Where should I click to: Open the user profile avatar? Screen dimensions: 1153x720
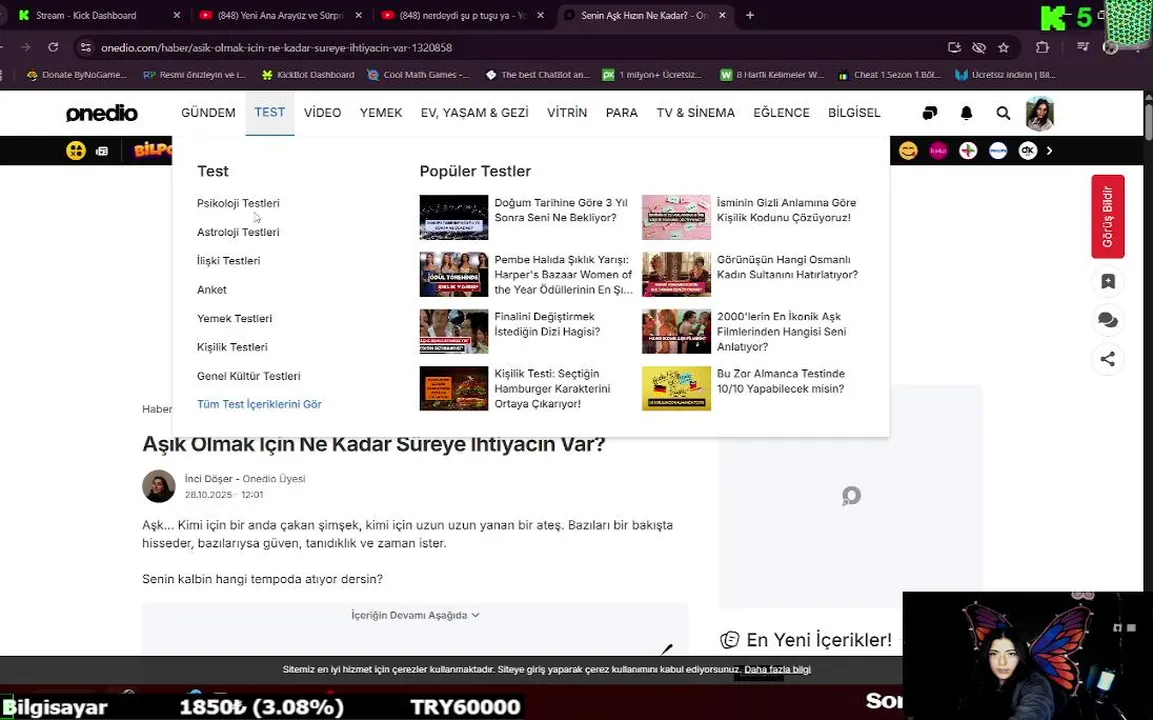pos(1040,113)
